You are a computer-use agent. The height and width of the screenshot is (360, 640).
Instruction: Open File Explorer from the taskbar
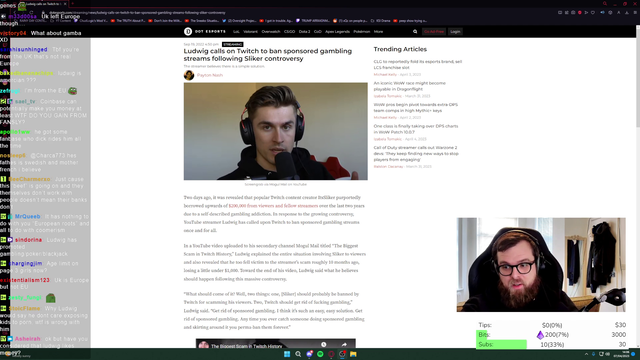coord(353,354)
